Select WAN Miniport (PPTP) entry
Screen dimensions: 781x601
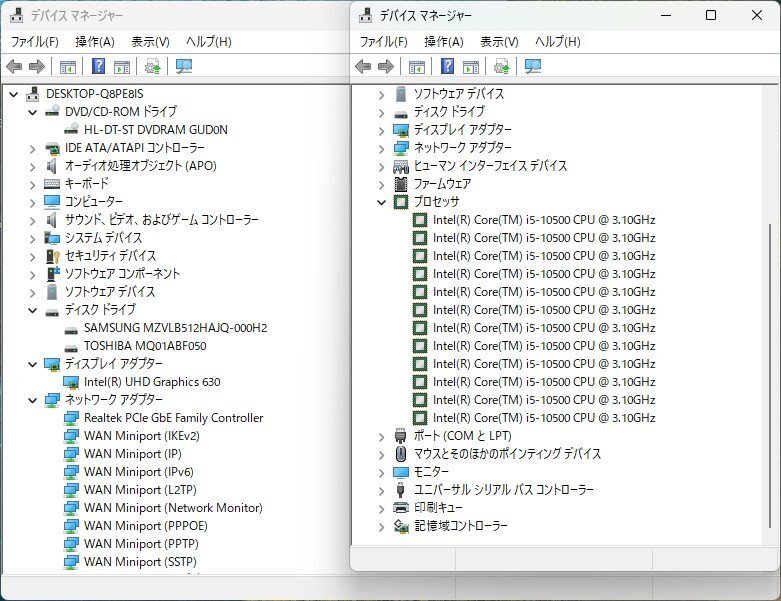(x=141, y=544)
